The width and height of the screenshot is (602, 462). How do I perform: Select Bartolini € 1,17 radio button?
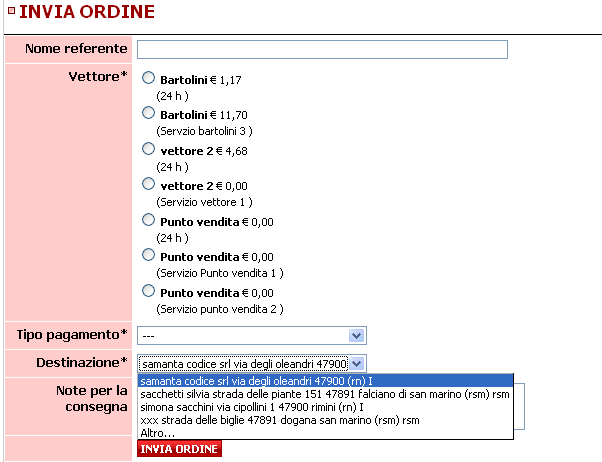tap(148, 78)
